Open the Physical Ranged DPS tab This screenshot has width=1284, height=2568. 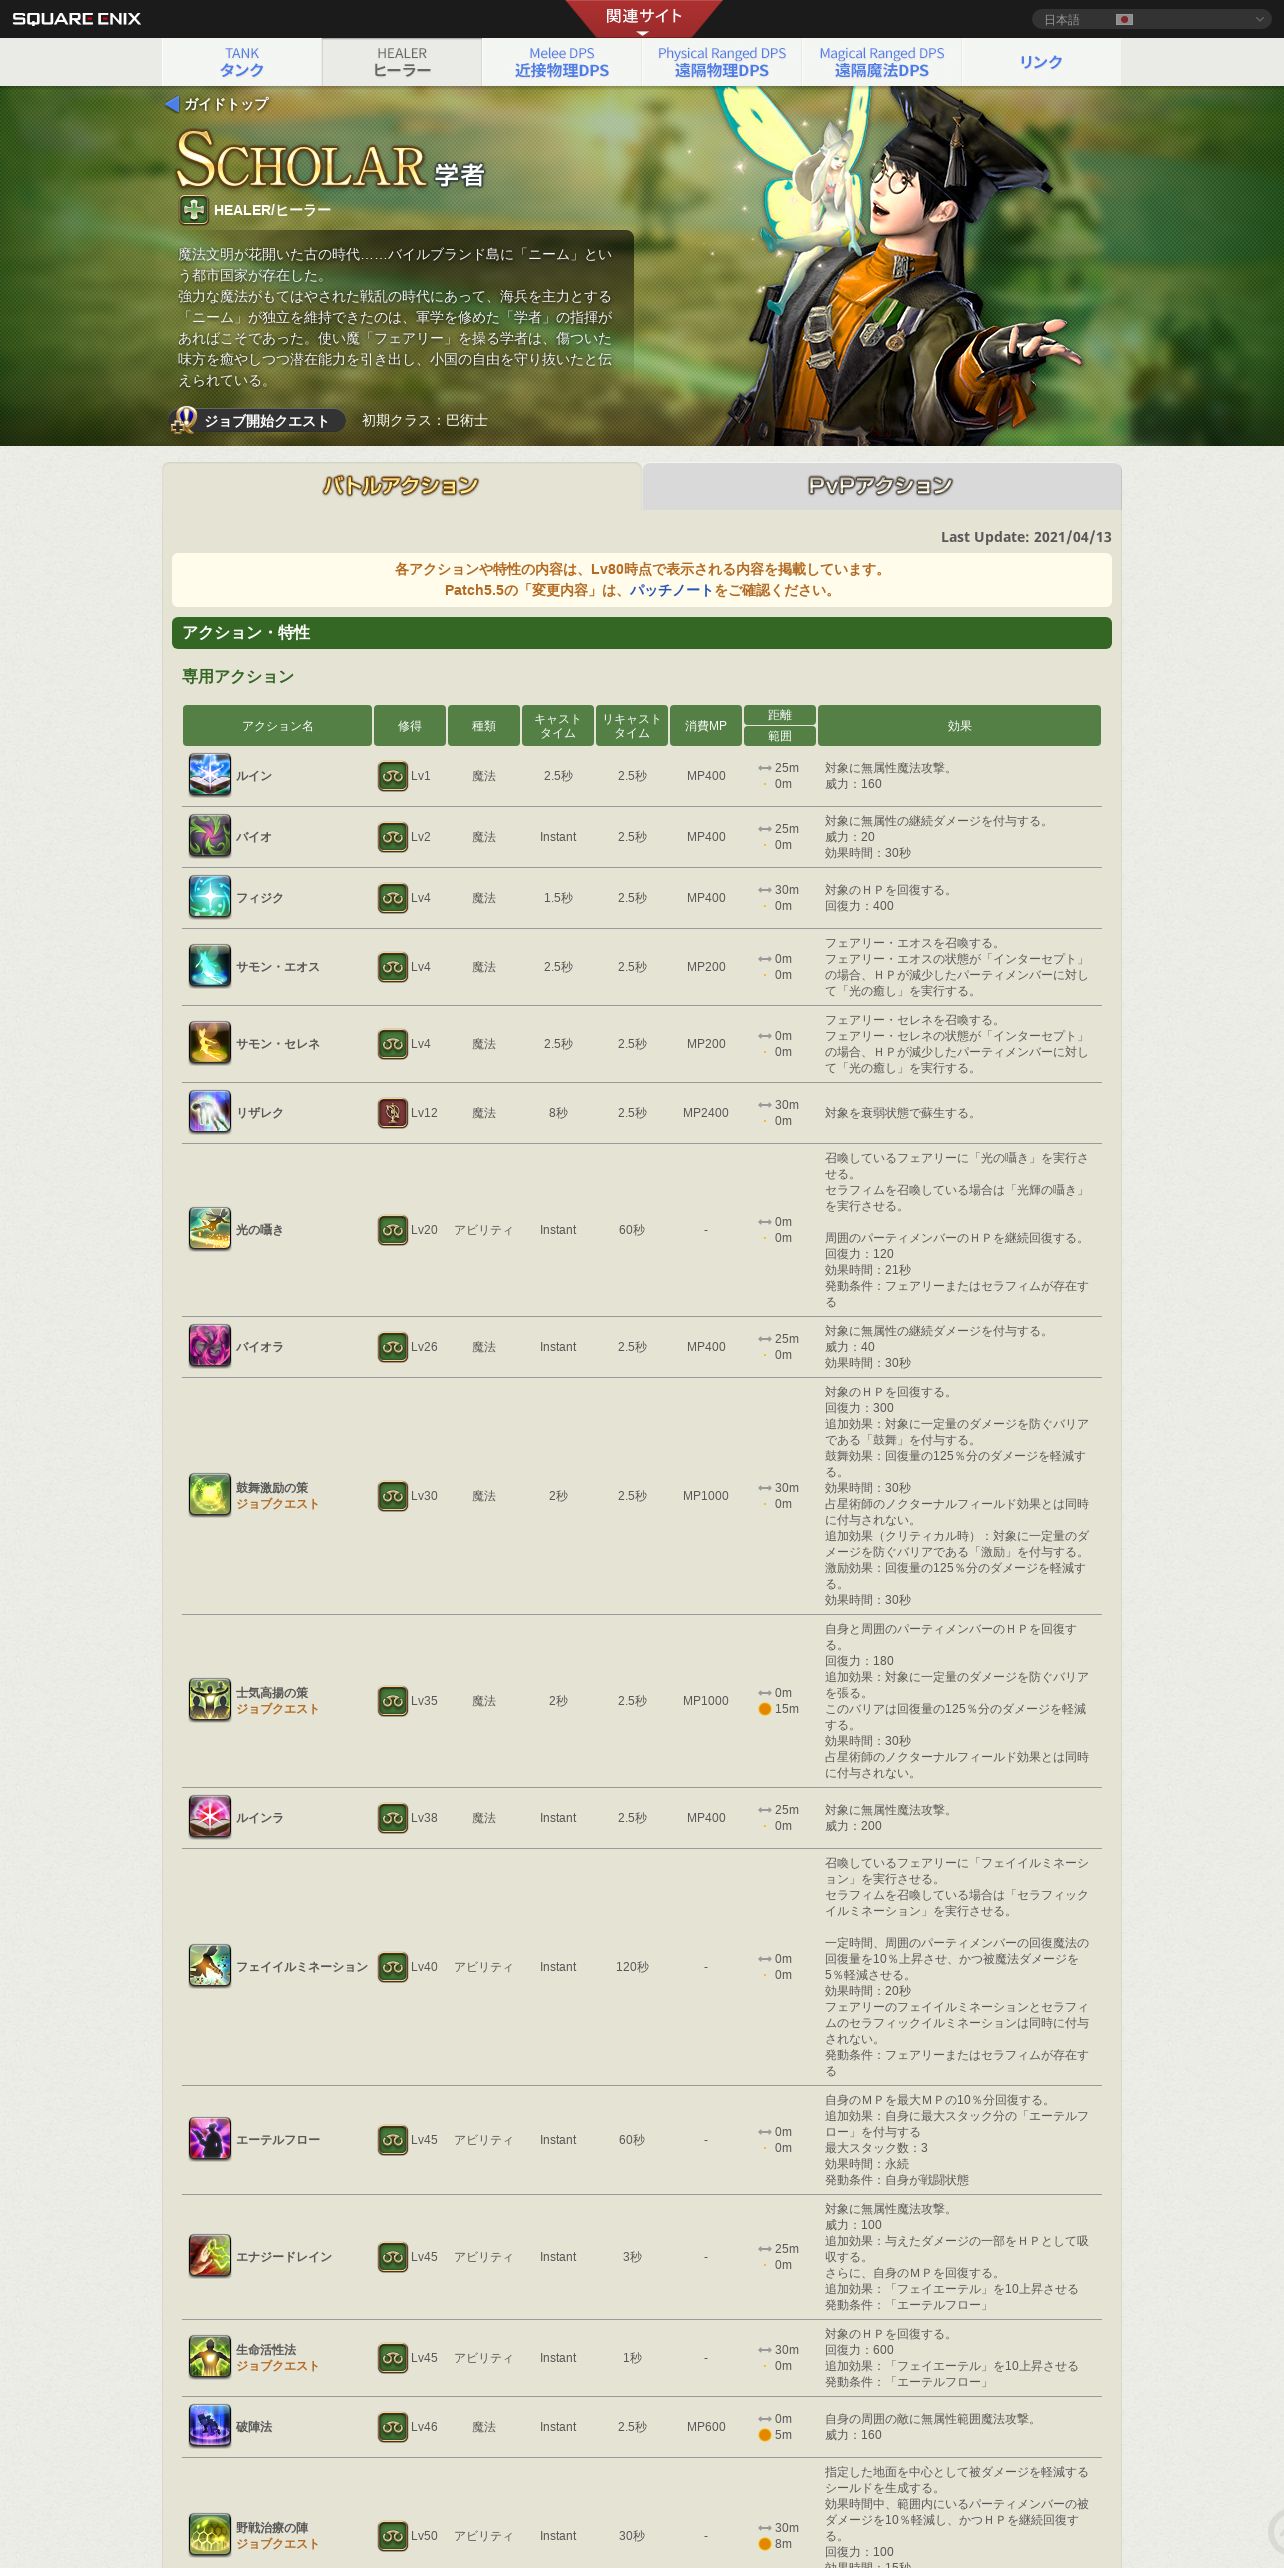point(722,62)
